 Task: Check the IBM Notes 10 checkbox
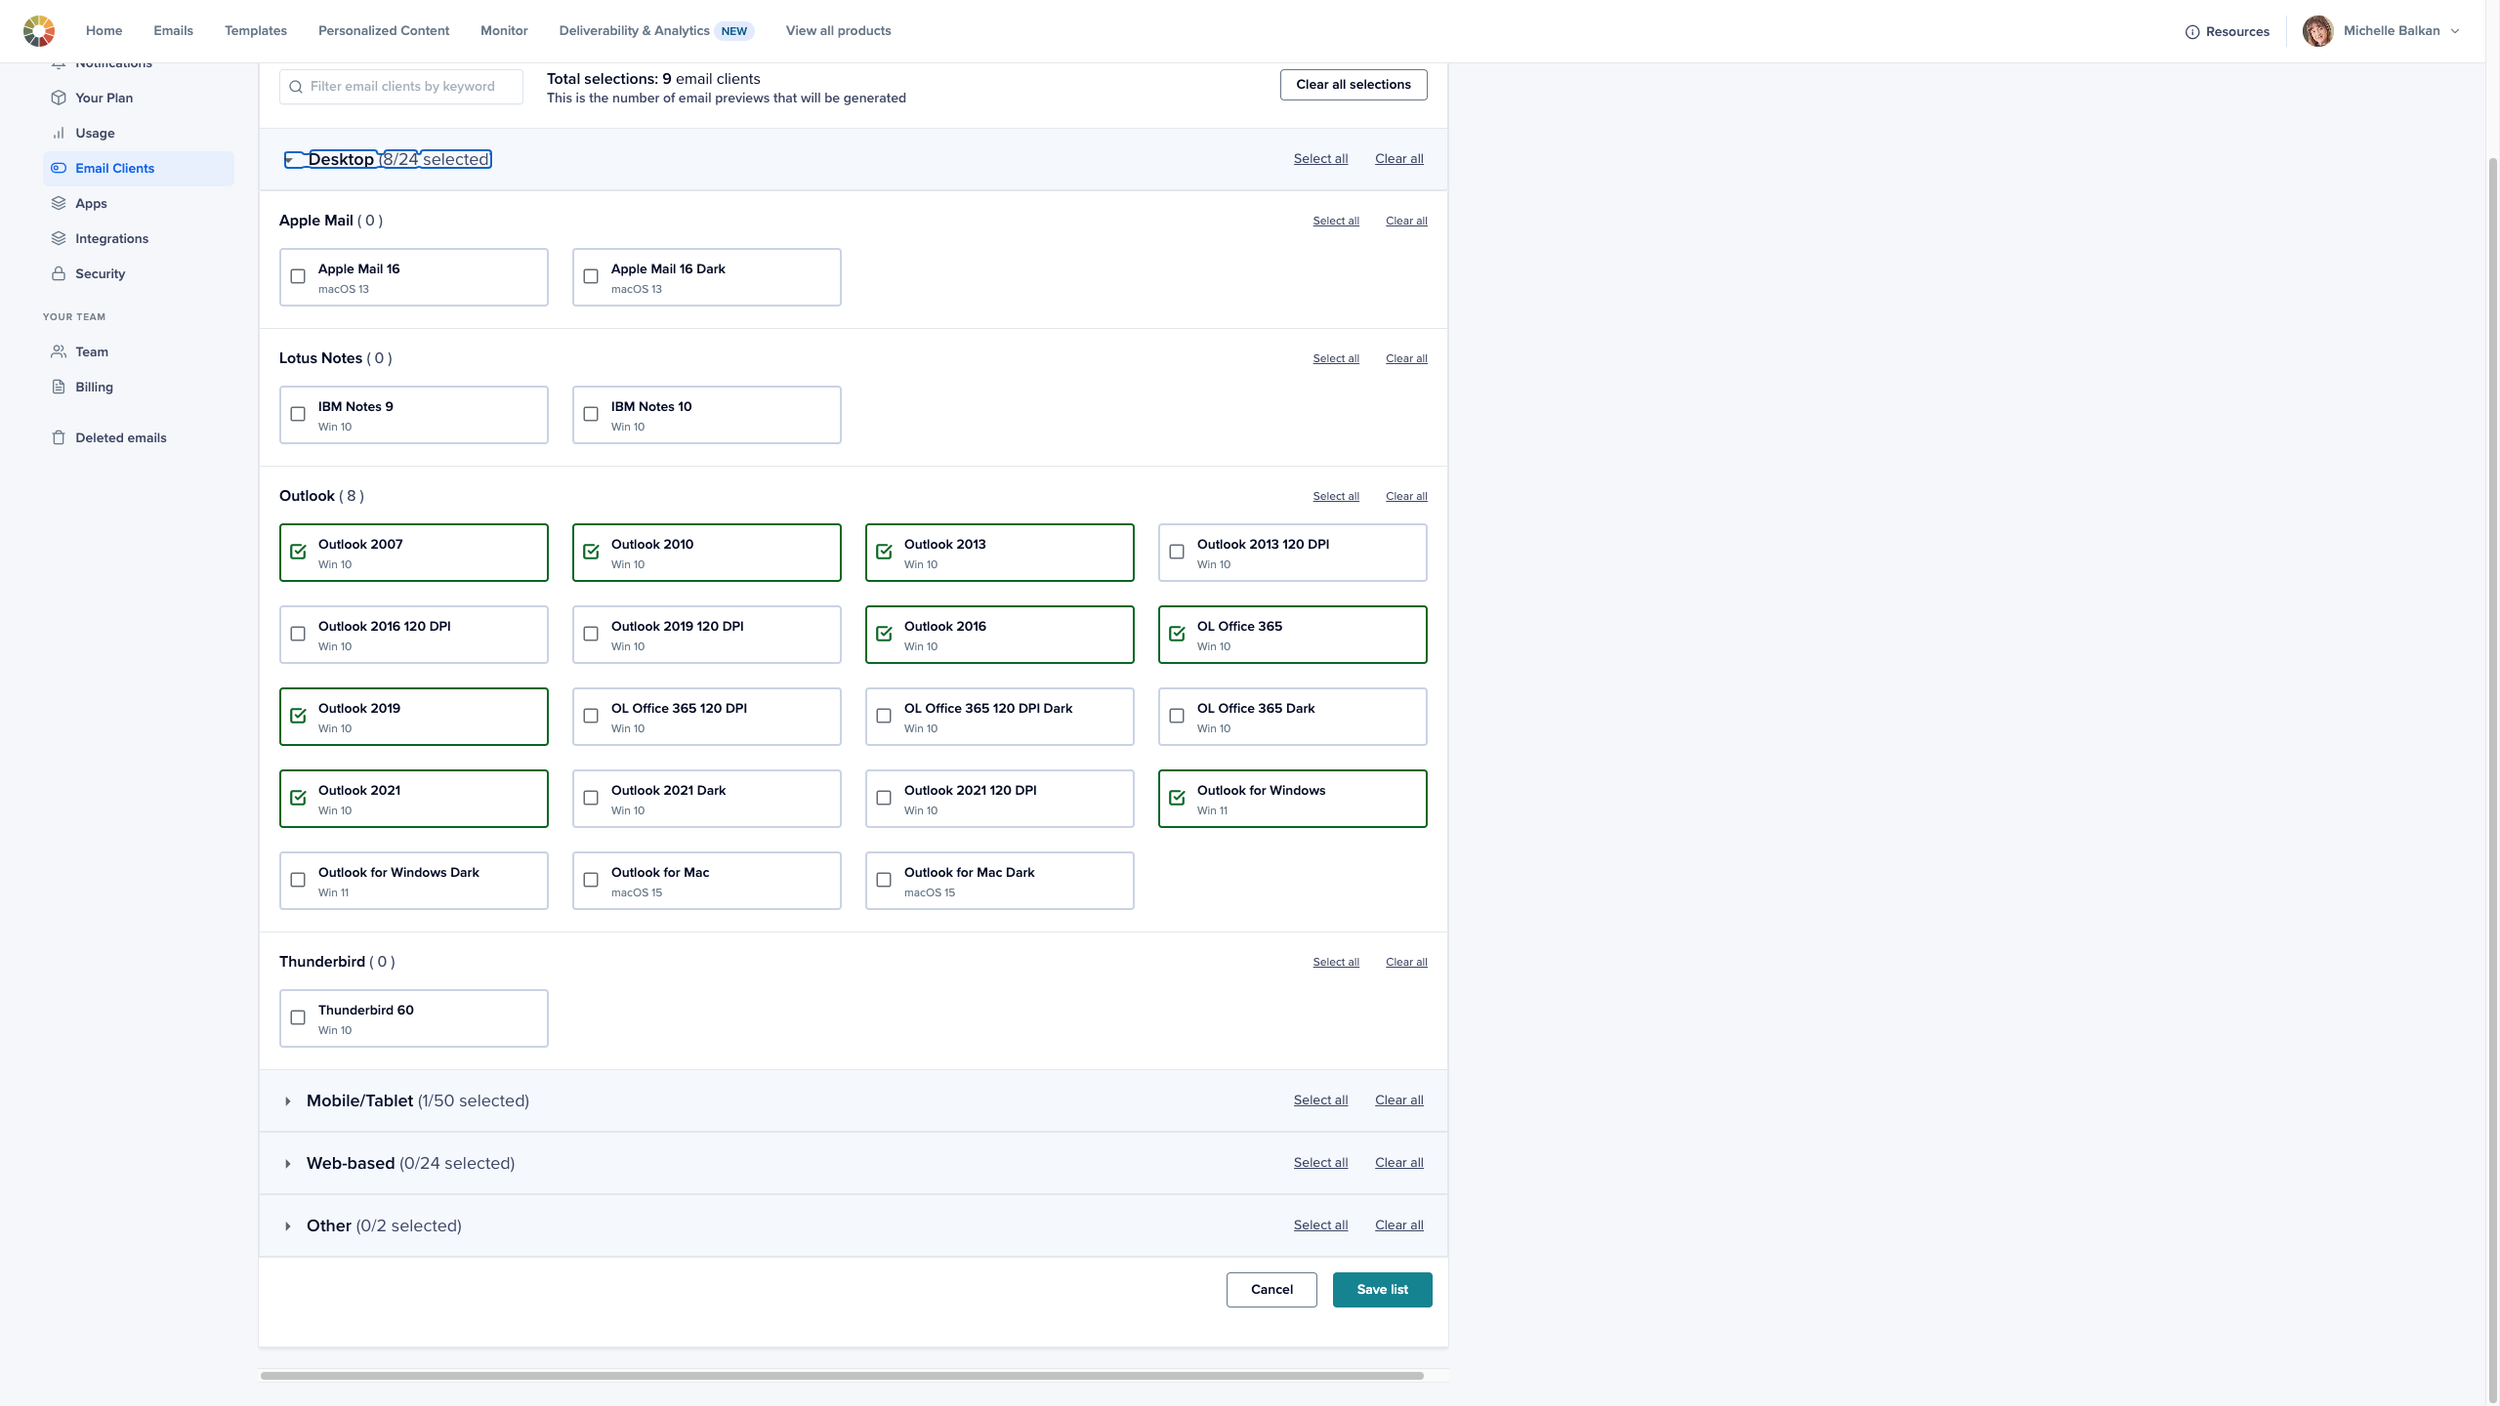click(x=591, y=414)
